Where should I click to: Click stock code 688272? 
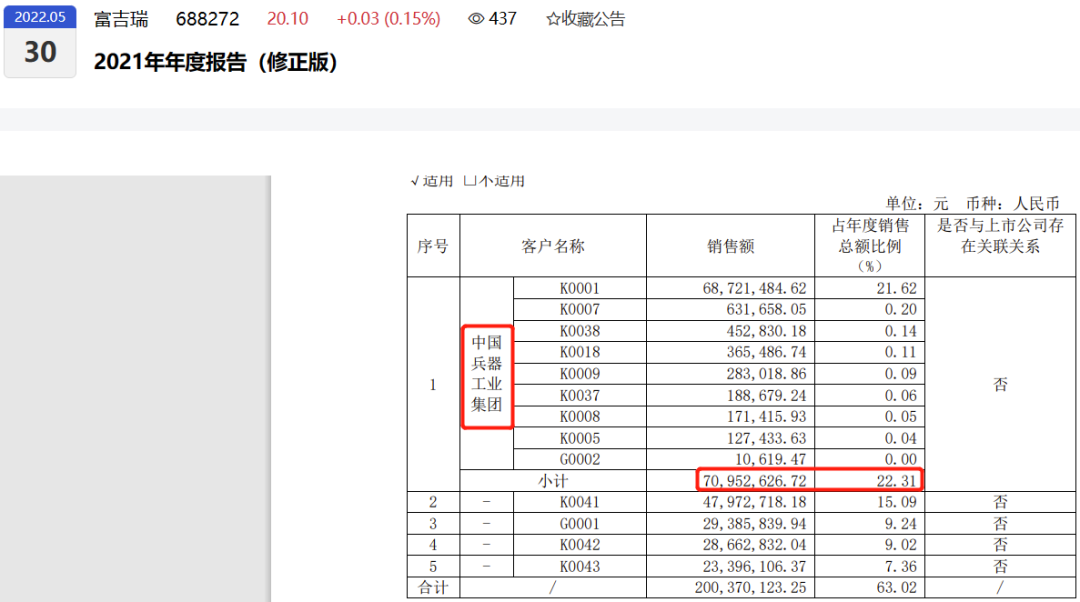coord(207,19)
